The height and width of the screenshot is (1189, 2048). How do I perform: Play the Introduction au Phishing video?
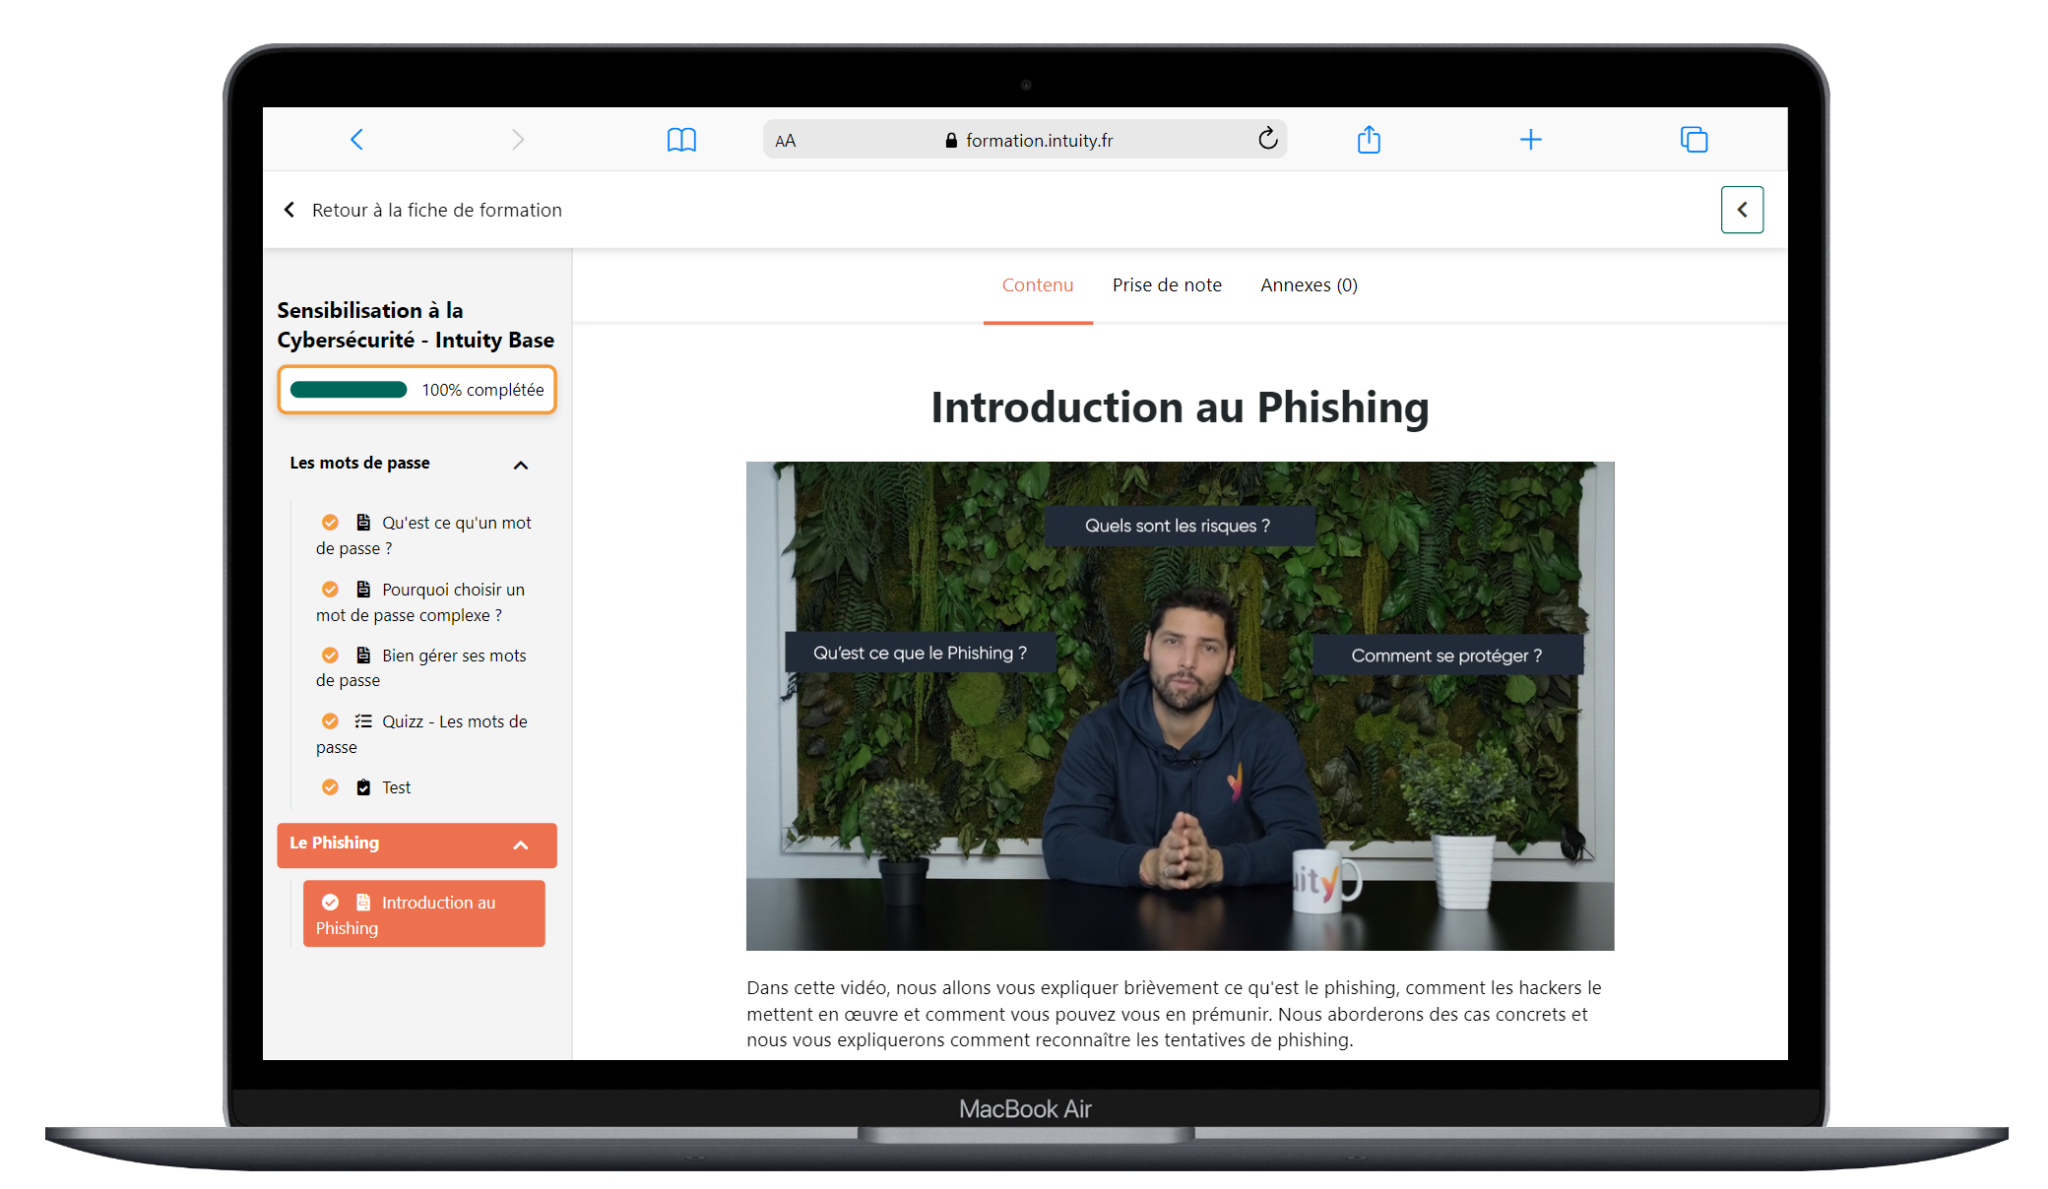[1179, 706]
